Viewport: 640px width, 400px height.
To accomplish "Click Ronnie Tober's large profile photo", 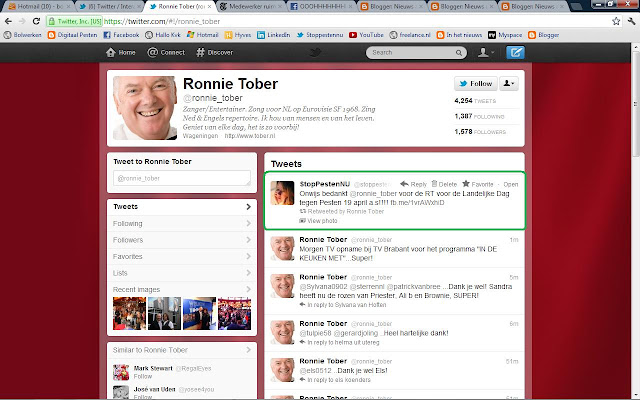I will coord(145,108).
